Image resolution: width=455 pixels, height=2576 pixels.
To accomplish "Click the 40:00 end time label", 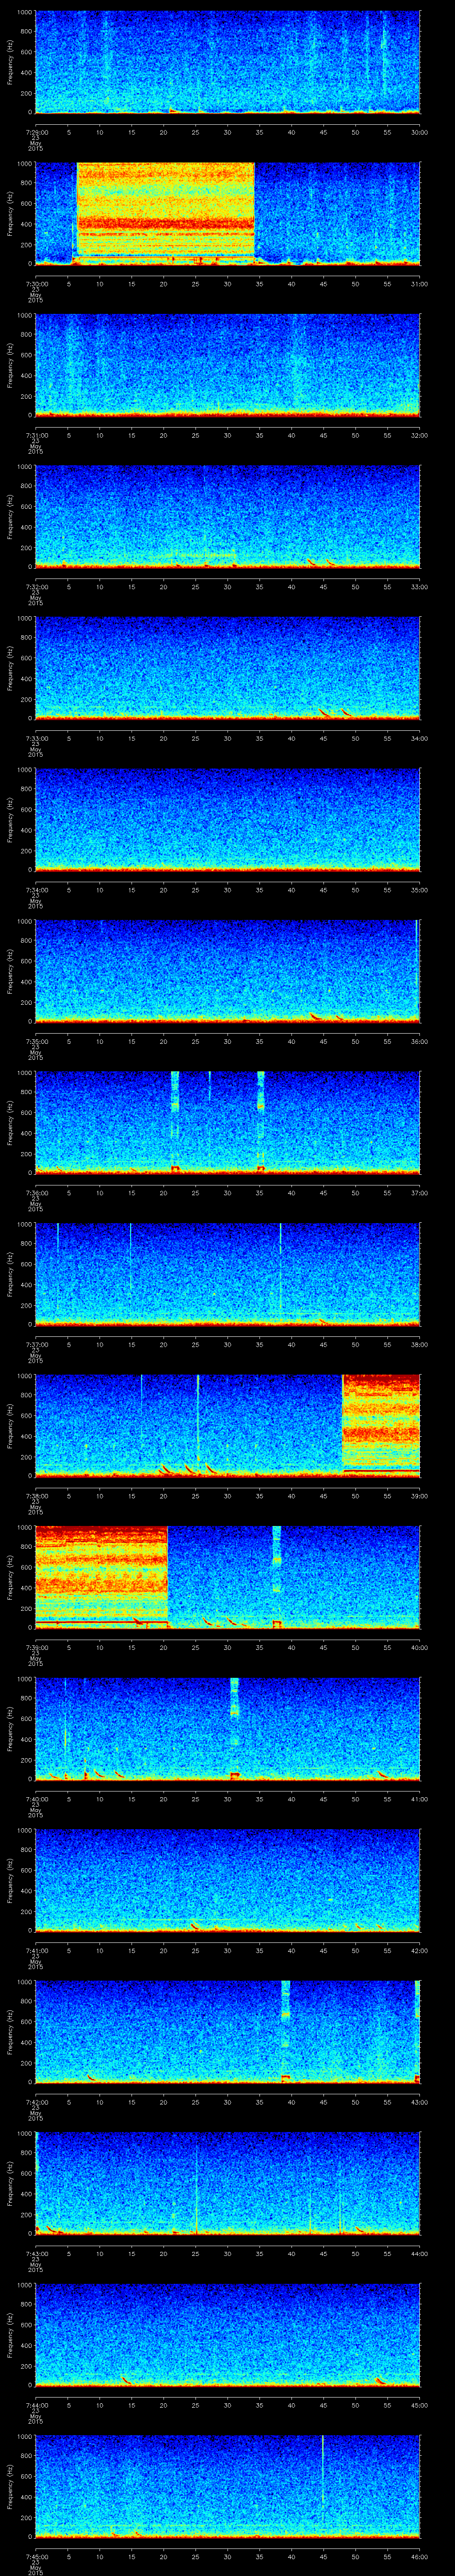I will tap(420, 1647).
